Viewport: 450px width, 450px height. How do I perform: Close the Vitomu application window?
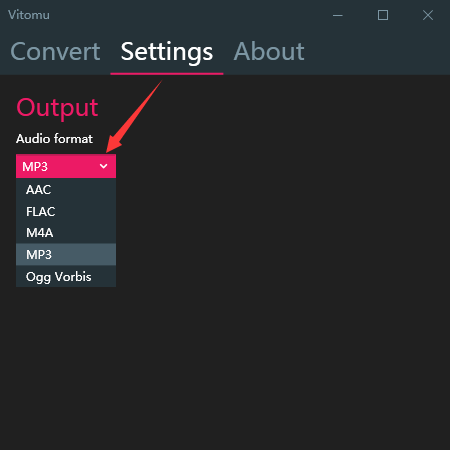(x=428, y=15)
